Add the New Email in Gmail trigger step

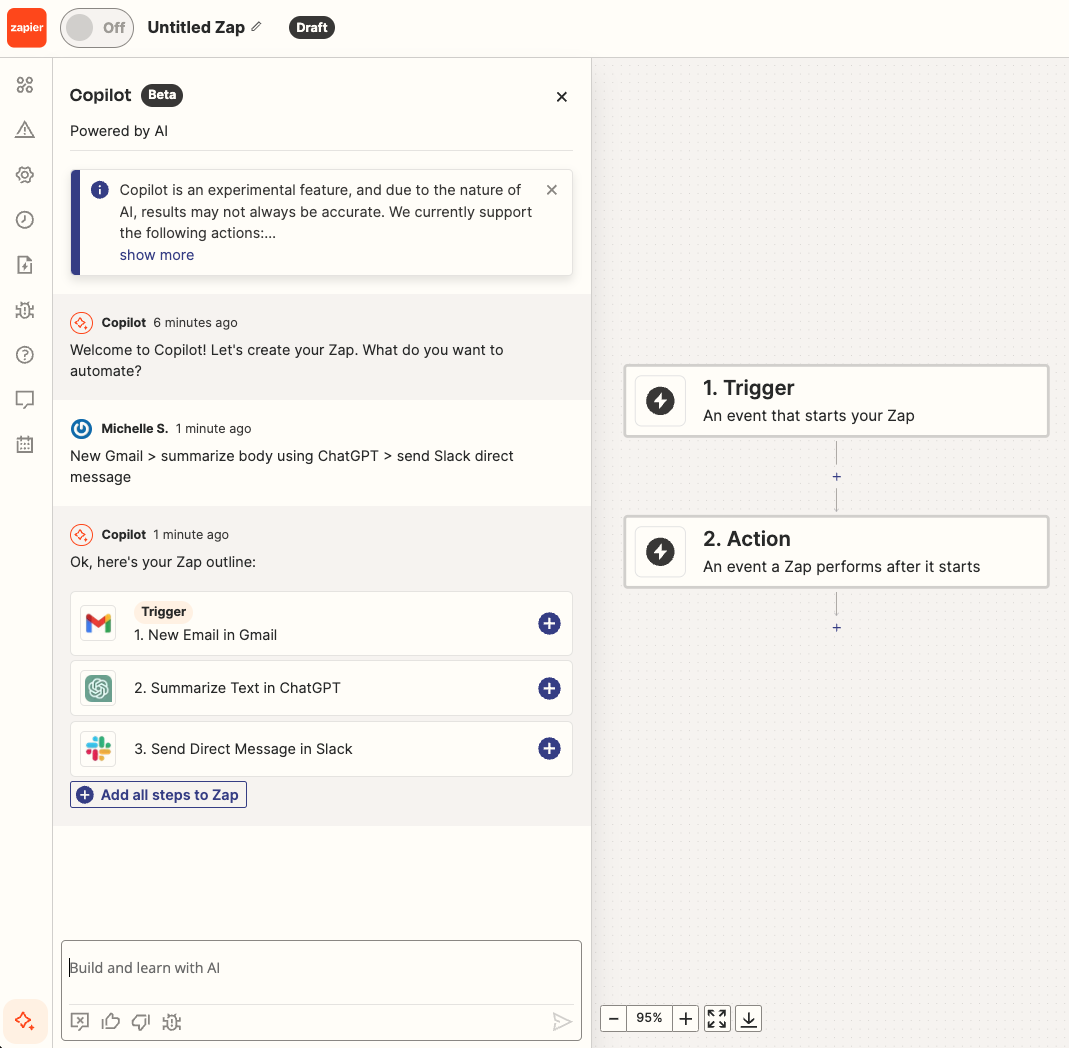549,623
